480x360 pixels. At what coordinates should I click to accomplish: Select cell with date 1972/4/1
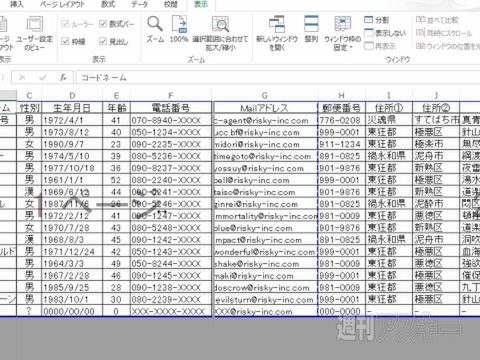[72, 120]
